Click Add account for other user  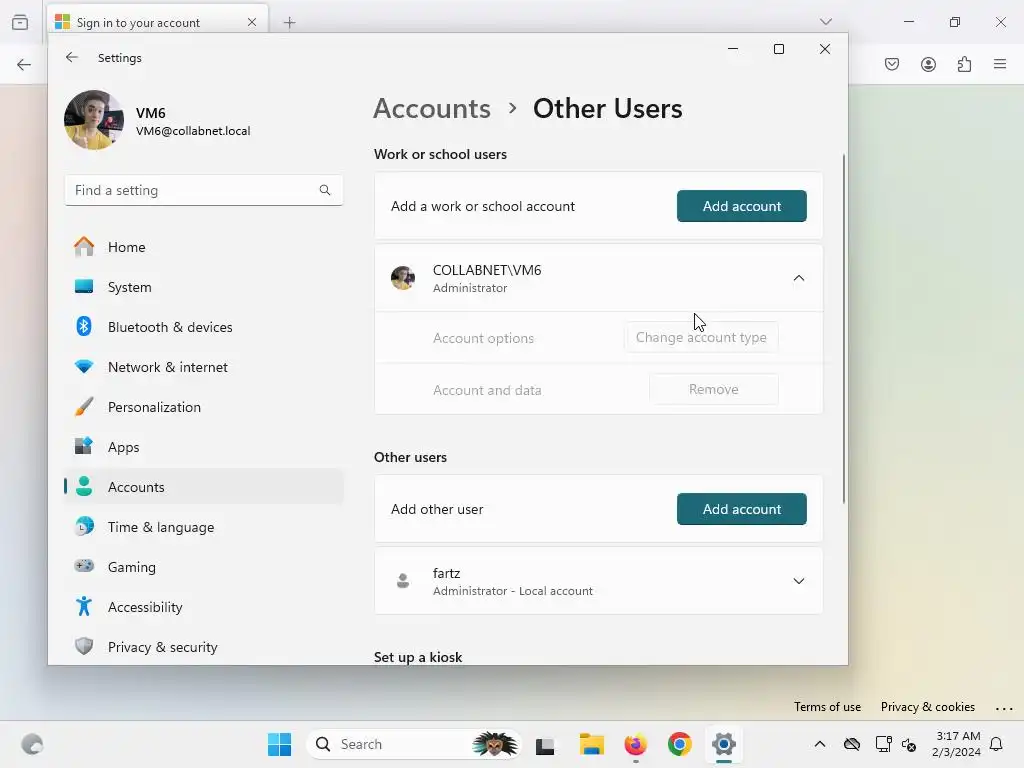pyautogui.click(x=741, y=509)
